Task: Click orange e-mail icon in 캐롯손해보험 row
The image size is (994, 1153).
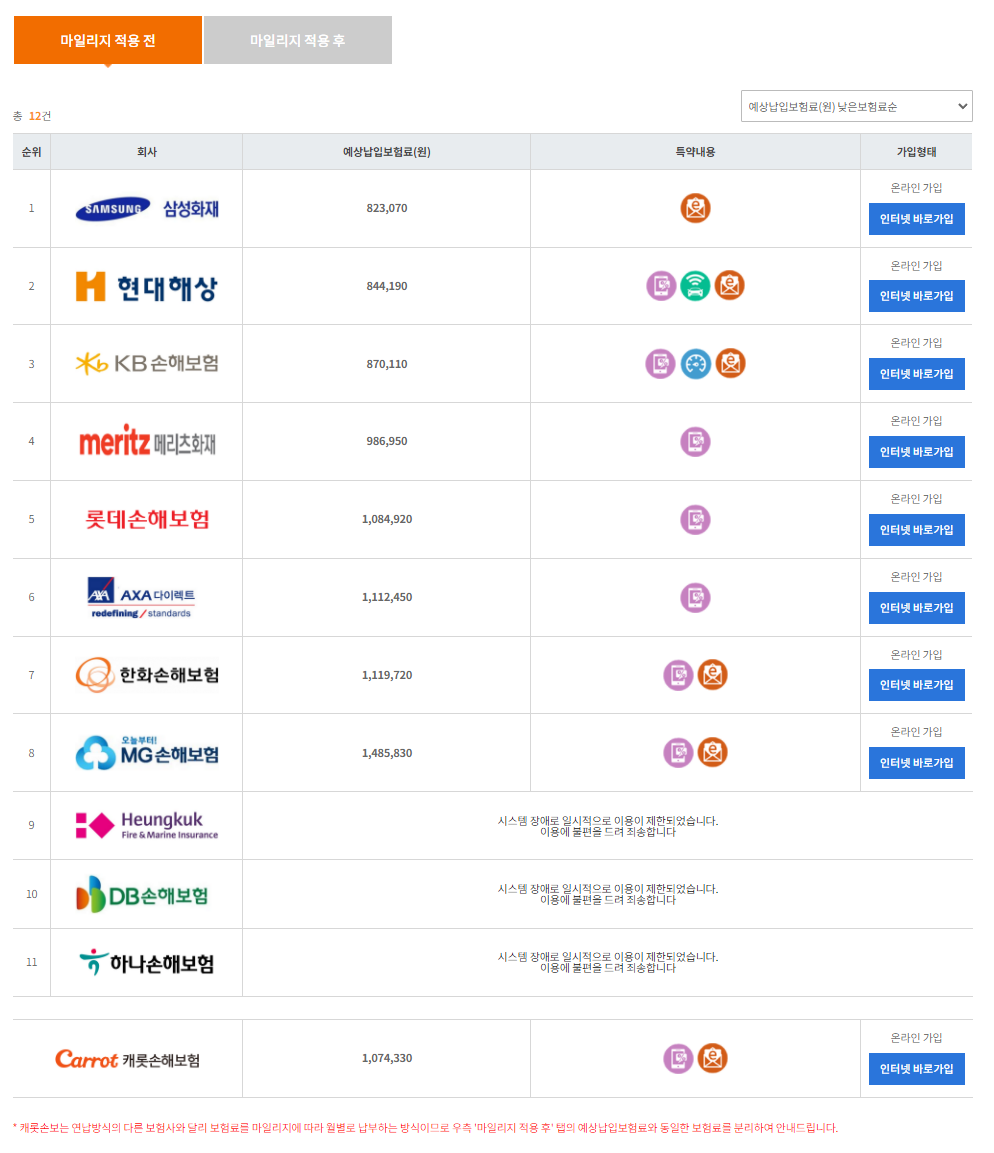Action: (x=712, y=1059)
